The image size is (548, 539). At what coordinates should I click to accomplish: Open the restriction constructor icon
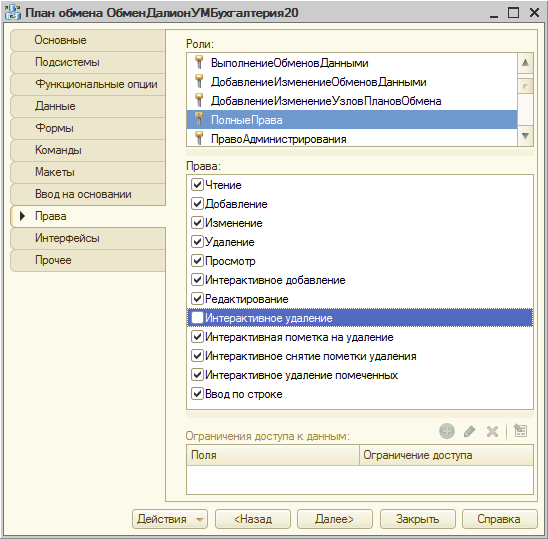pos(520,430)
